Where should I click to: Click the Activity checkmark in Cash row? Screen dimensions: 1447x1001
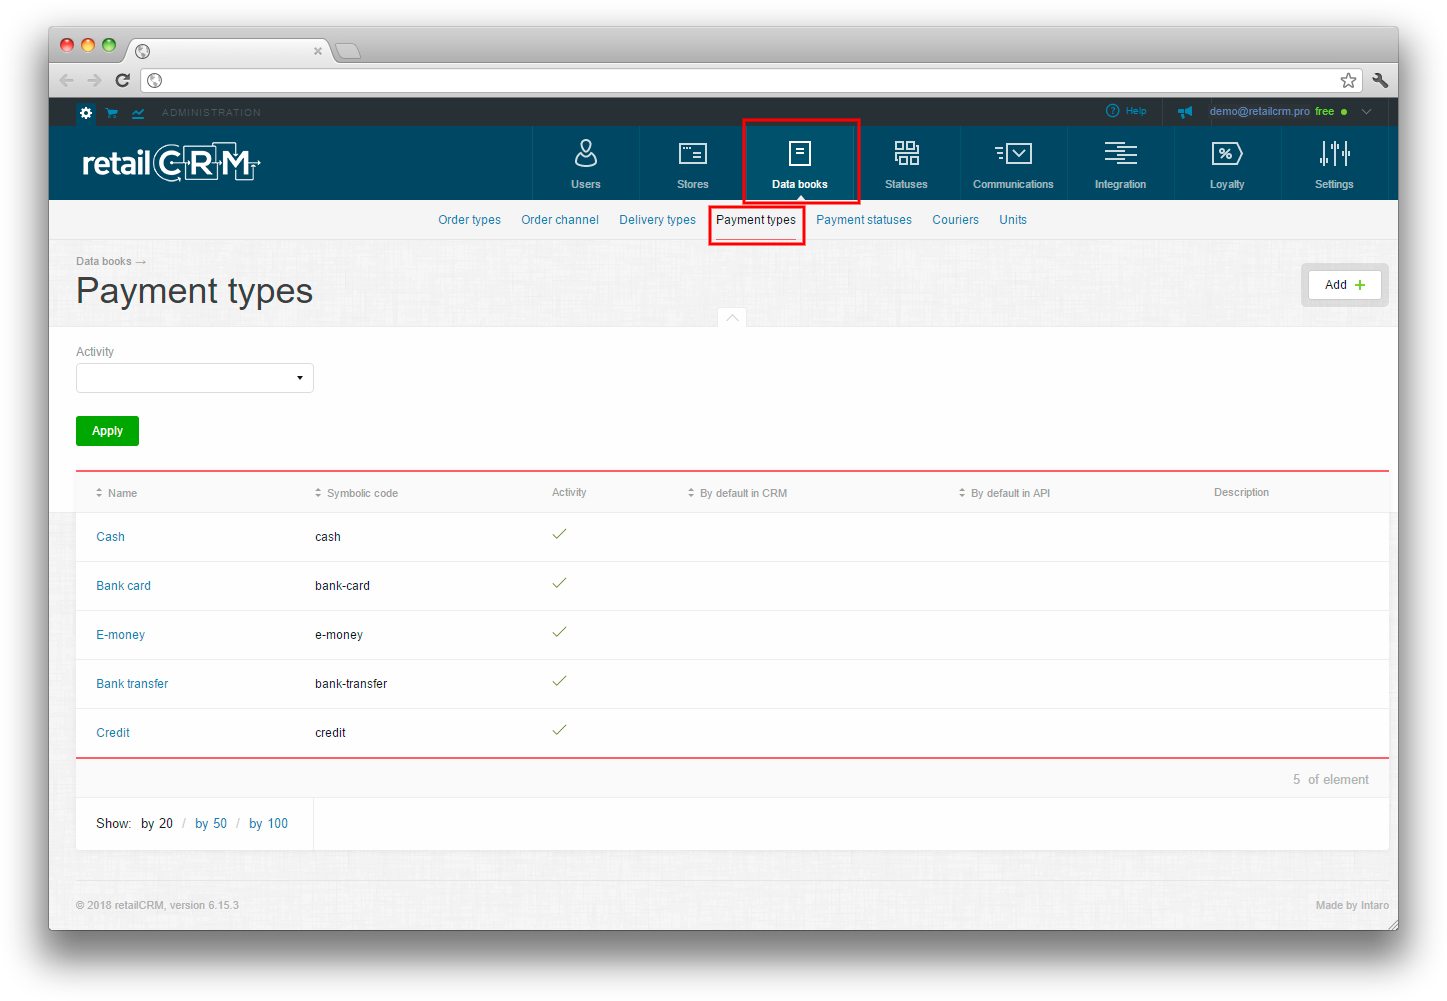[x=559, y=534]
